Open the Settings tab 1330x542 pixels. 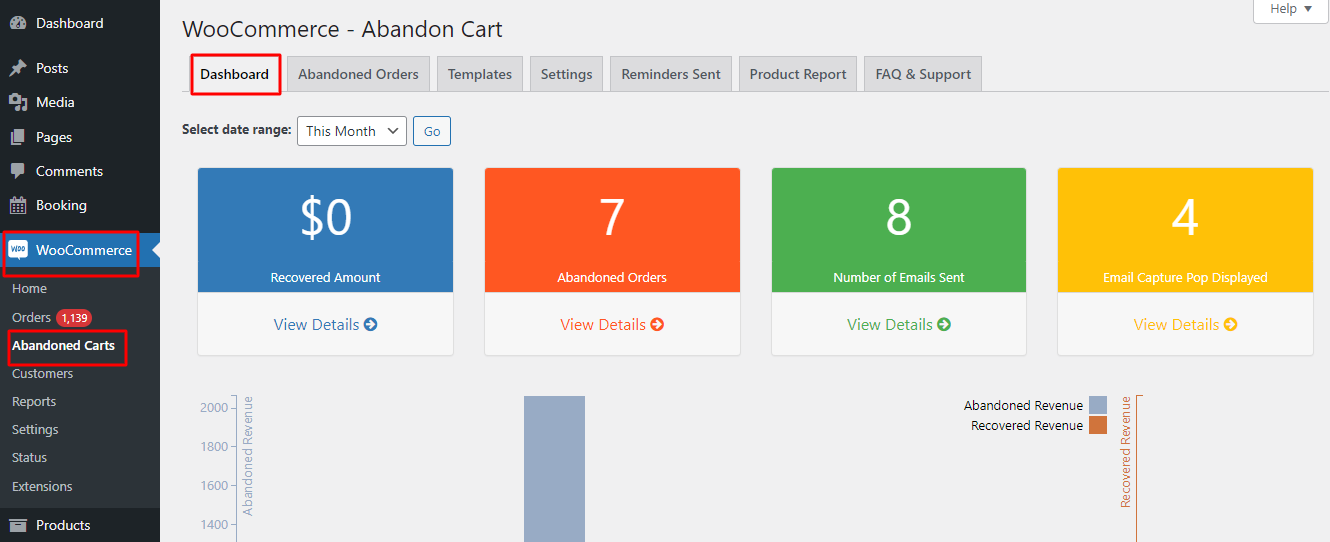[567, 74]
